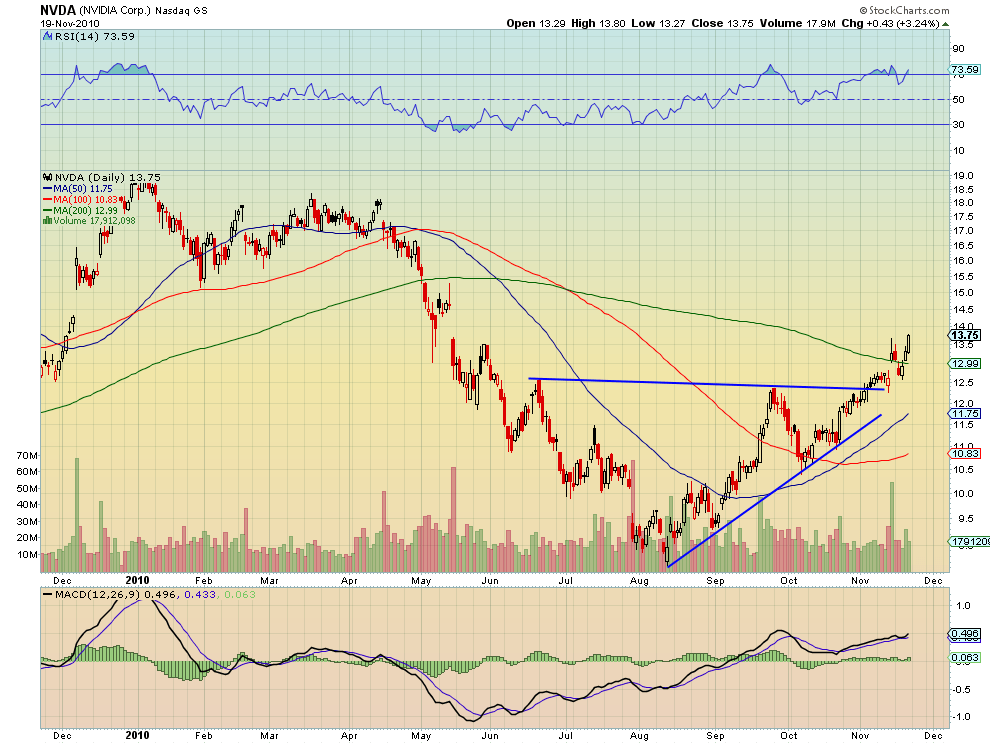Click the 20M volume axis label
Screen dimensions: 990x744
tap(27, 538)
